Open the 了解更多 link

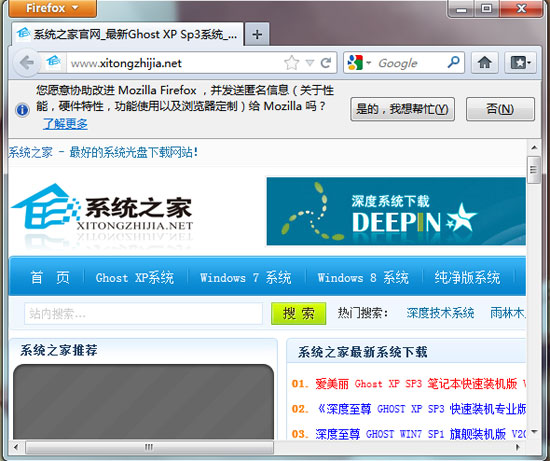65,123
